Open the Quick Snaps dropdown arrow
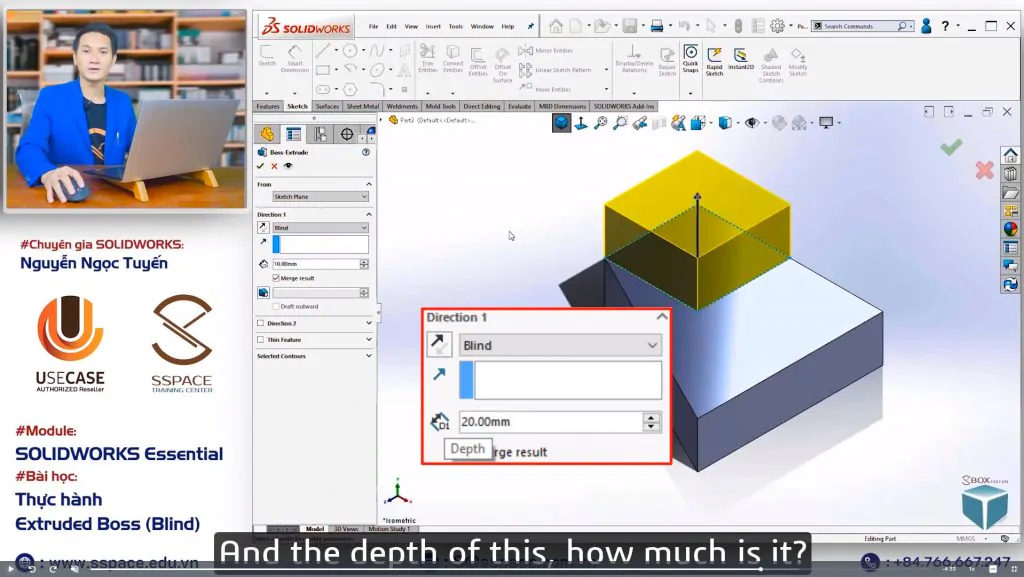This screenshot has height=577, width=1024. (690, 93)
